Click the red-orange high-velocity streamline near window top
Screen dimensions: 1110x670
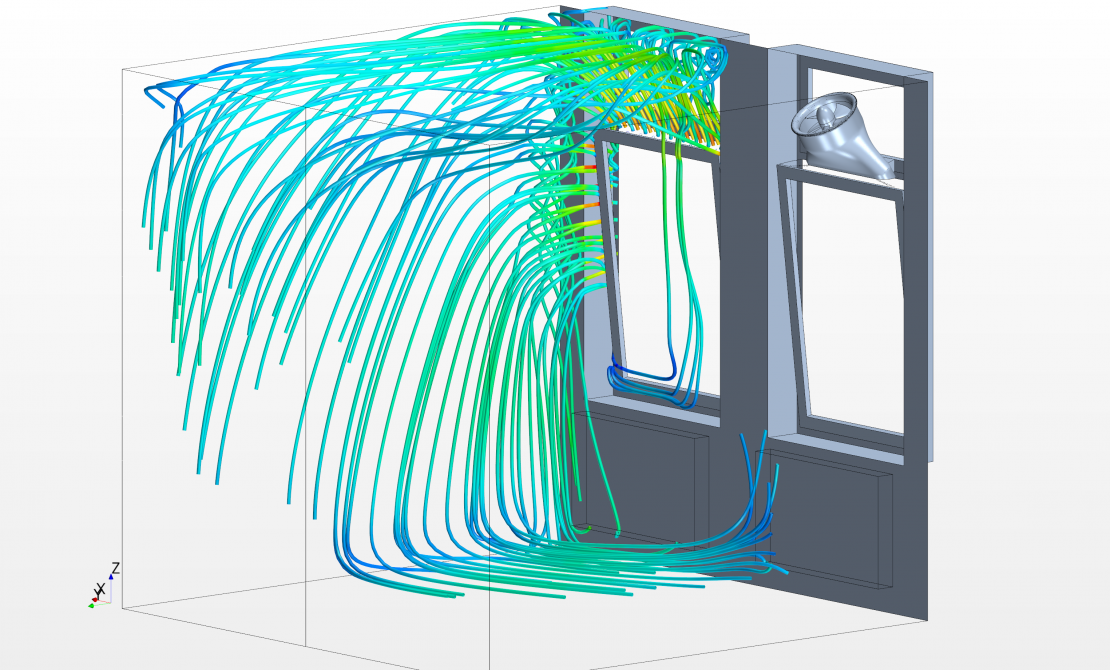click(590, 202)
